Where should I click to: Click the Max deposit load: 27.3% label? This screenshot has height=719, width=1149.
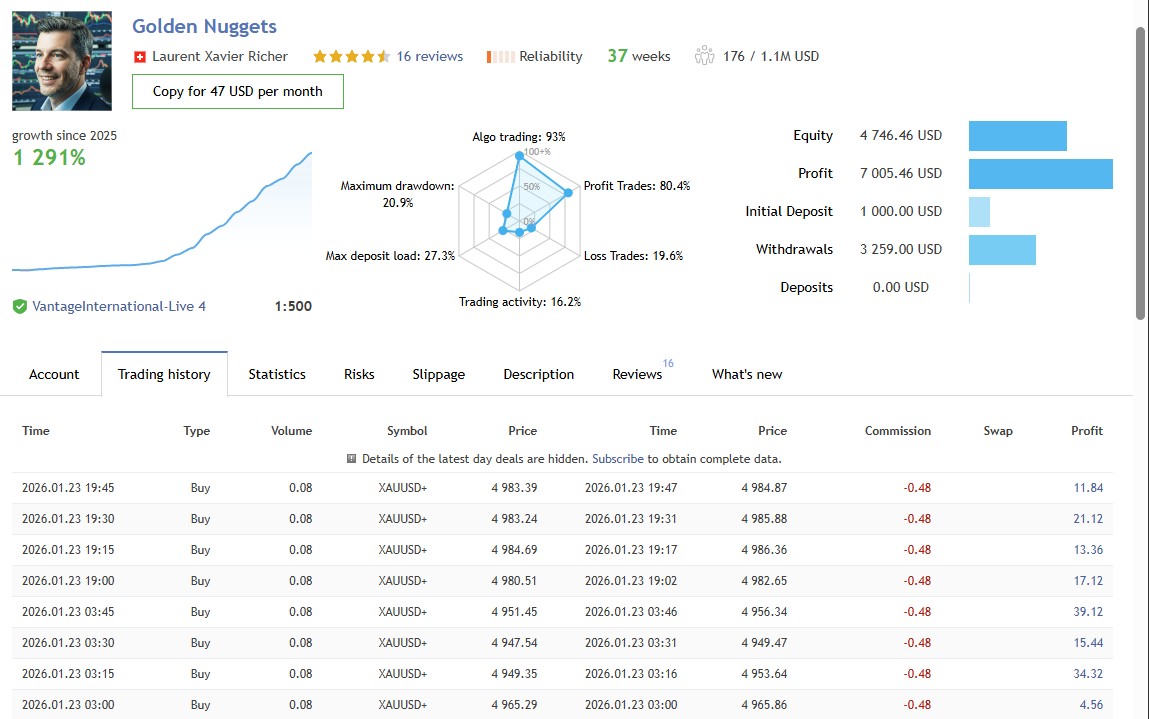[390, 256]
